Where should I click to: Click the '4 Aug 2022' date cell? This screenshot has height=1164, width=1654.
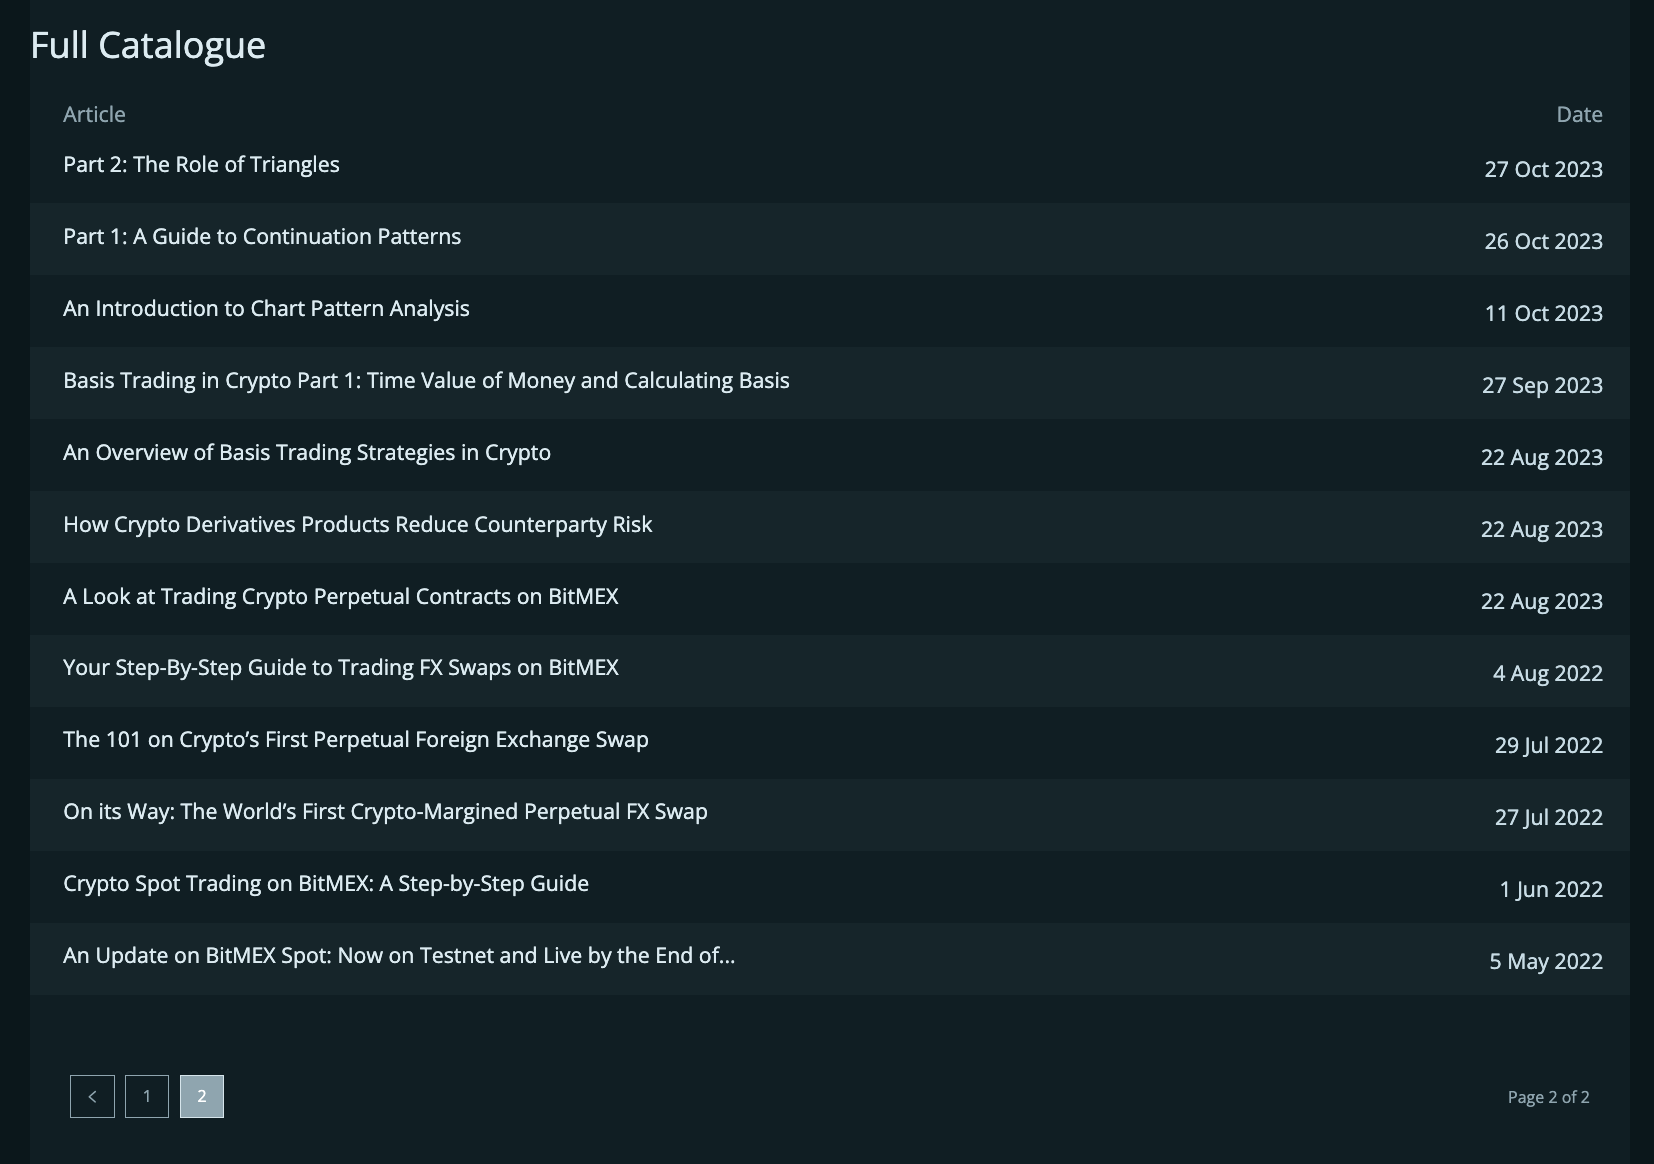(x=1547, y=673)
